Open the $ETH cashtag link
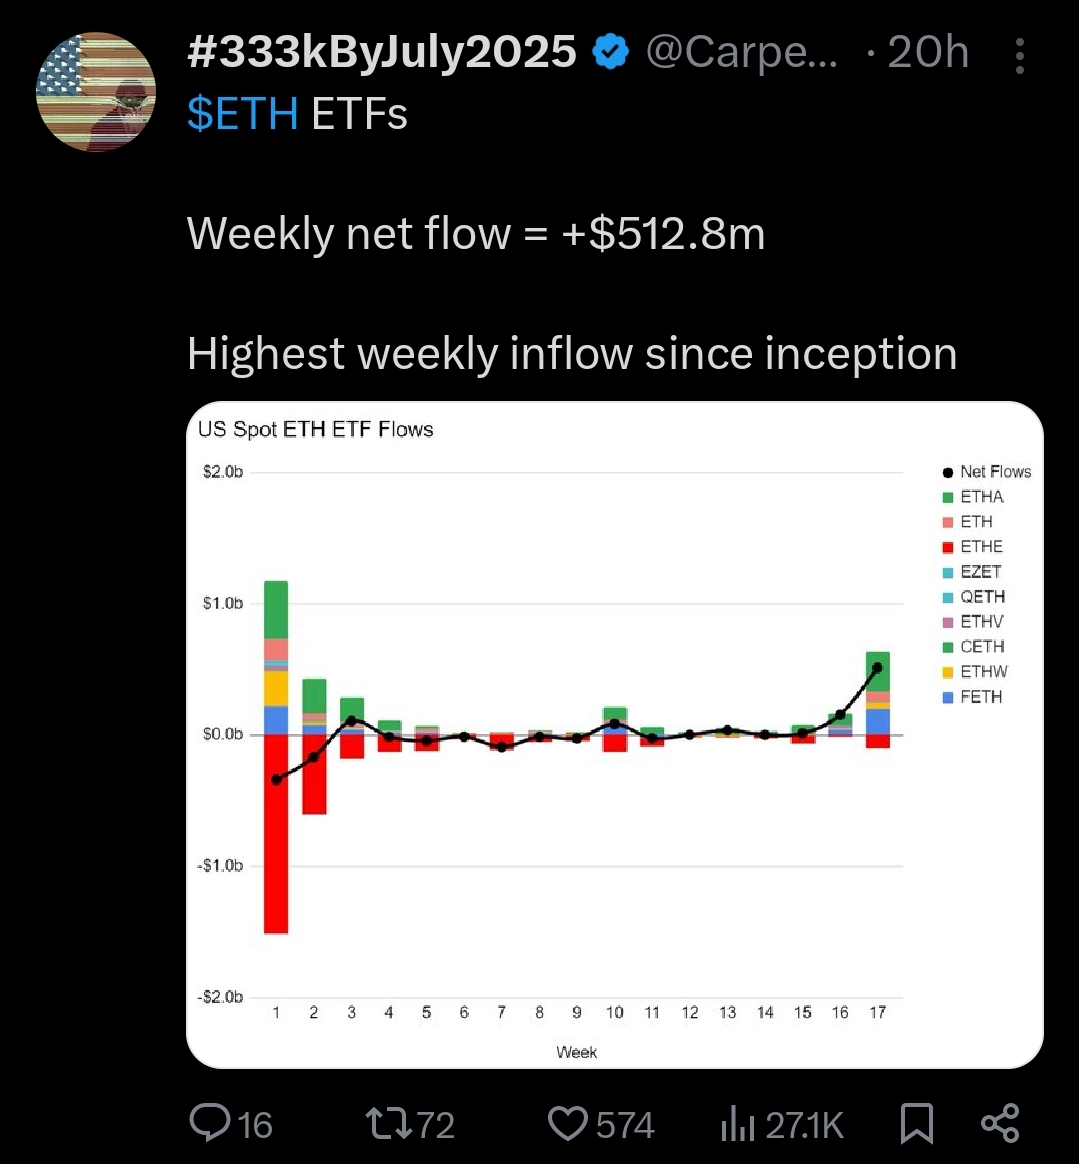 pyautogui.click(x=242, y=114)
